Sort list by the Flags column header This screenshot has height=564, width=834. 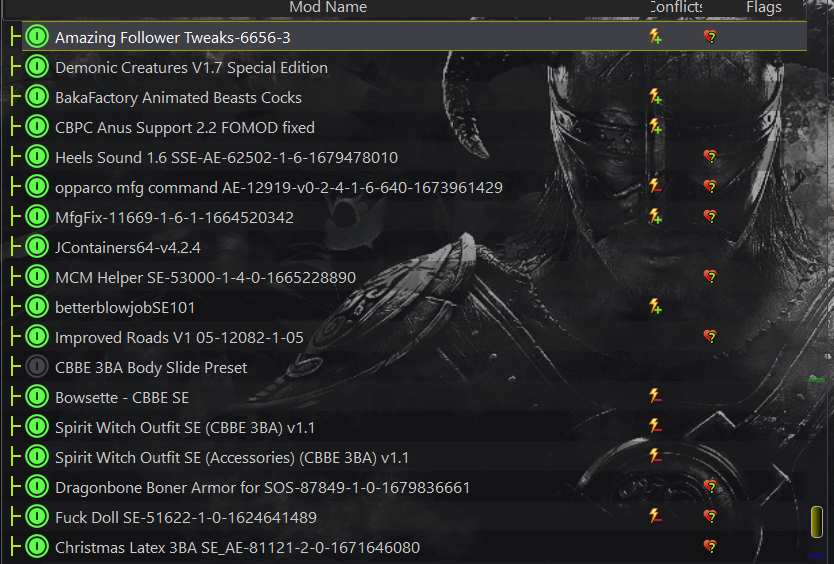pyautogui.click(x=764, y=7)
